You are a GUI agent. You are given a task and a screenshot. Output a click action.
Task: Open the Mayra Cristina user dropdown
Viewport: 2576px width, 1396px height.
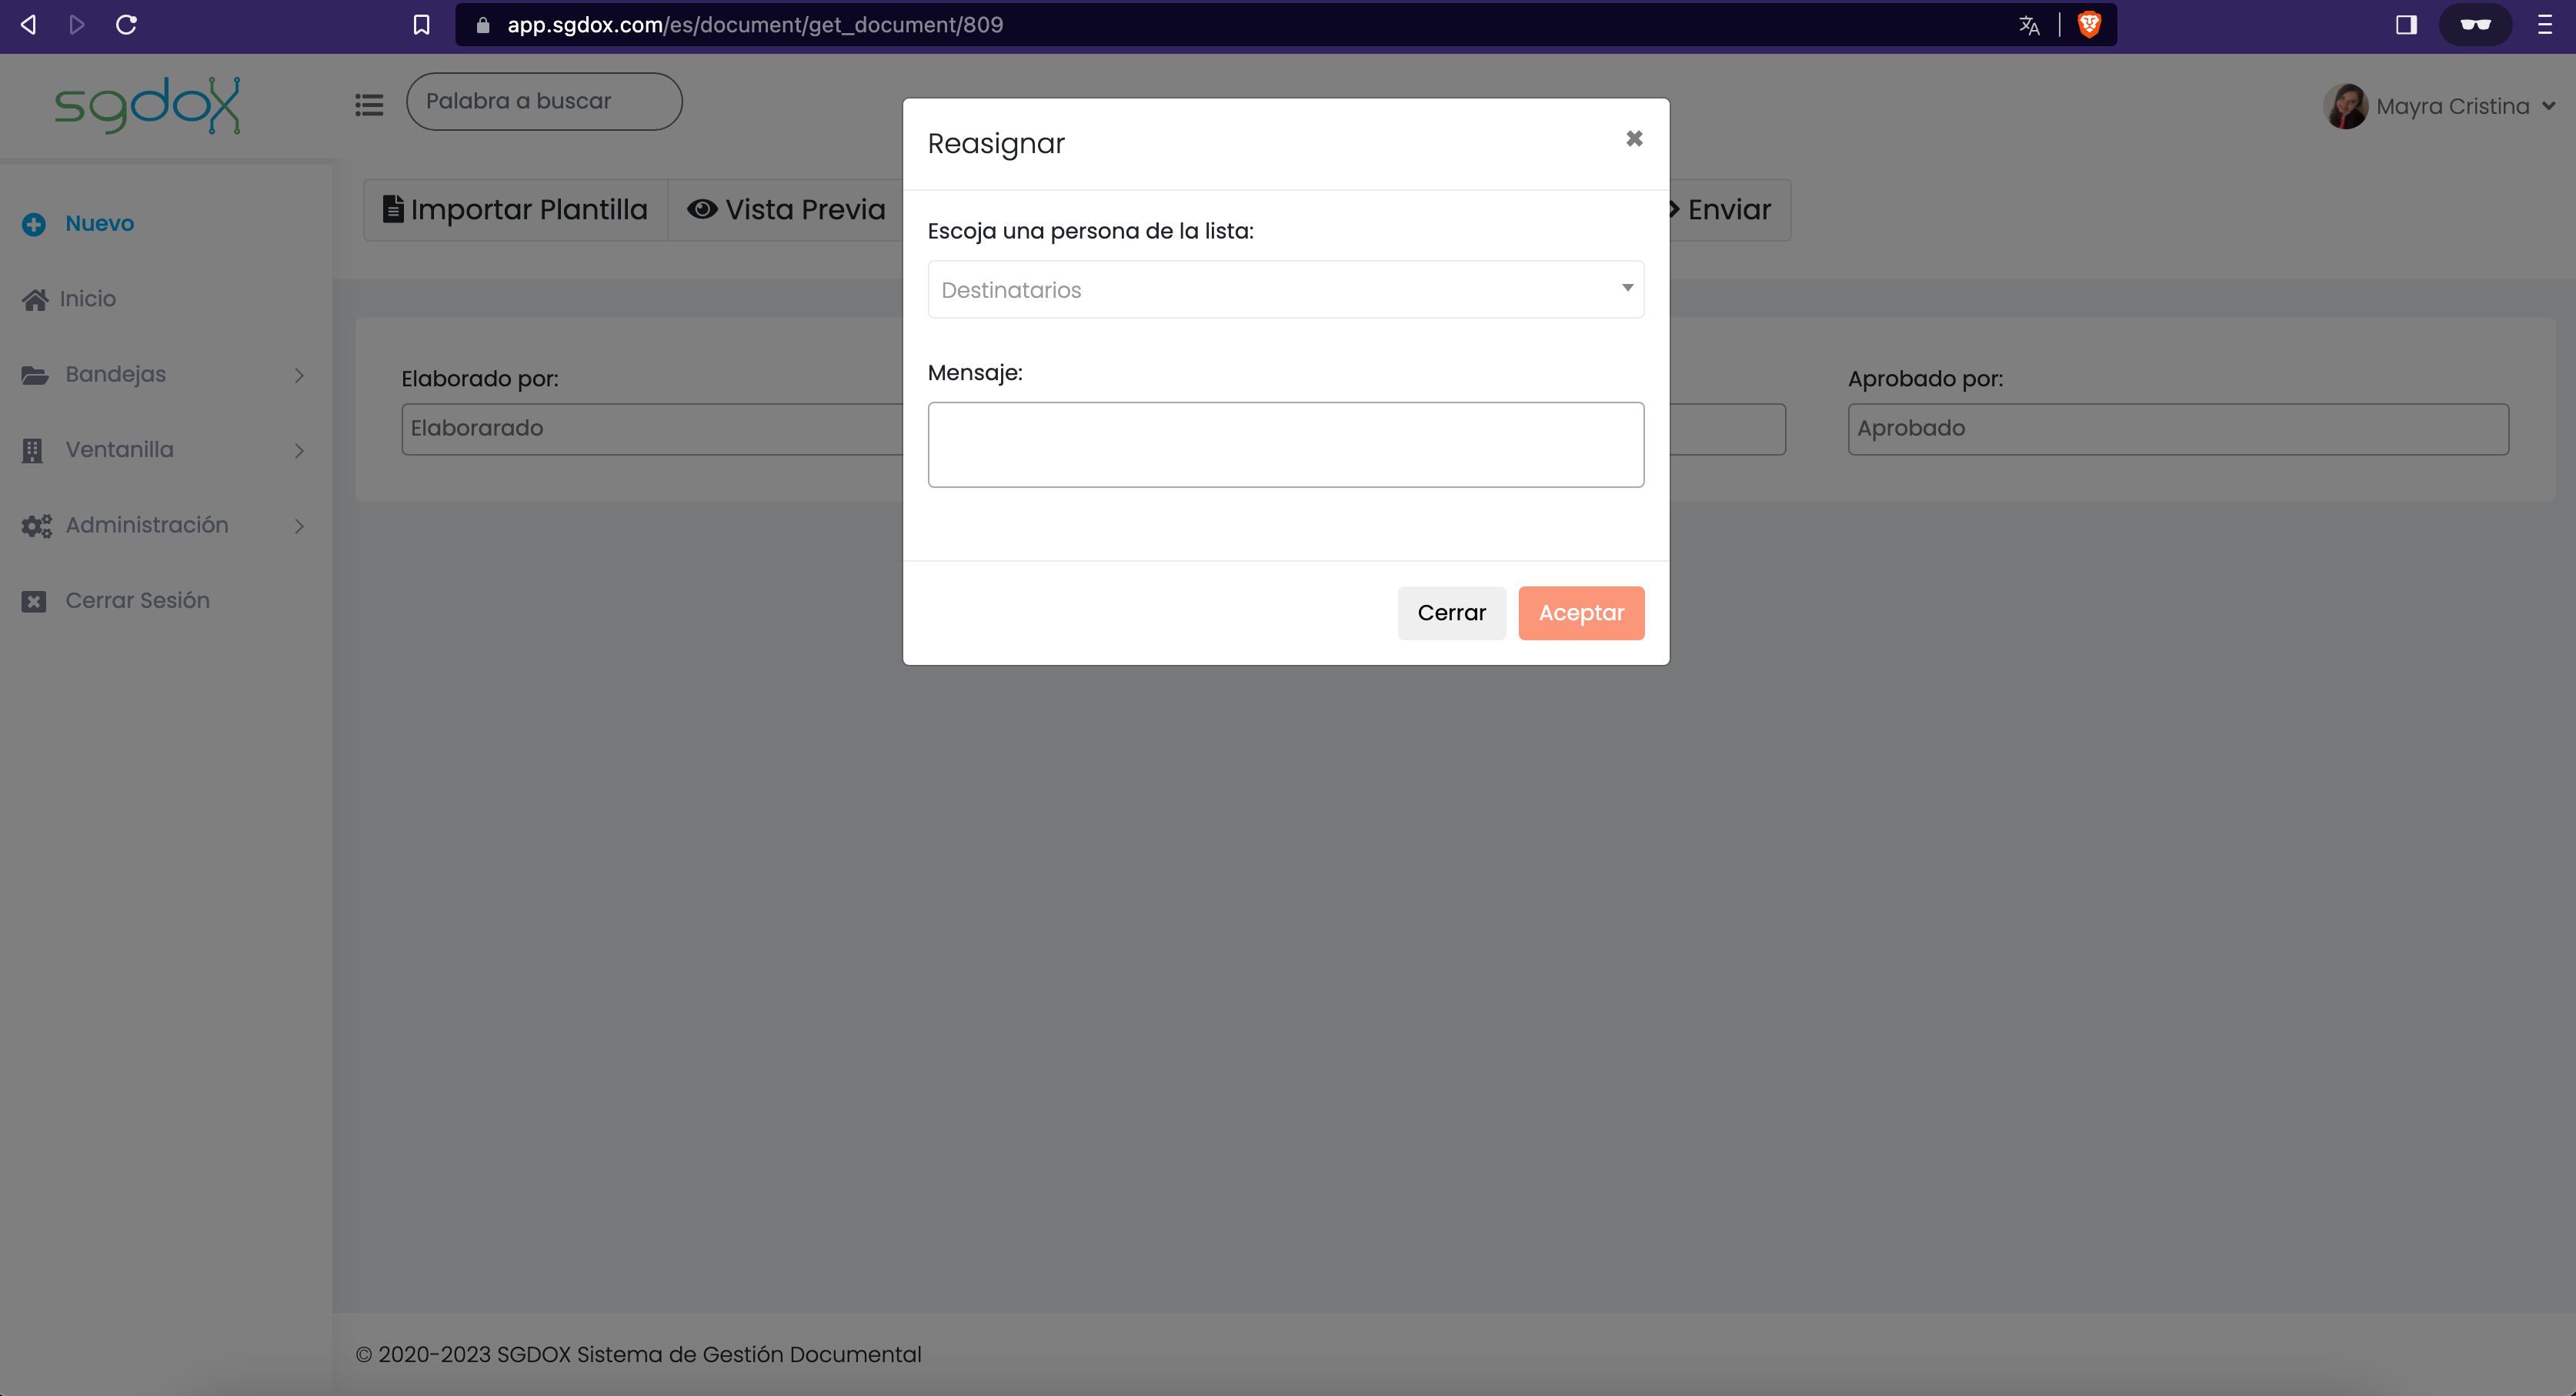click(x=2440, y=106)
